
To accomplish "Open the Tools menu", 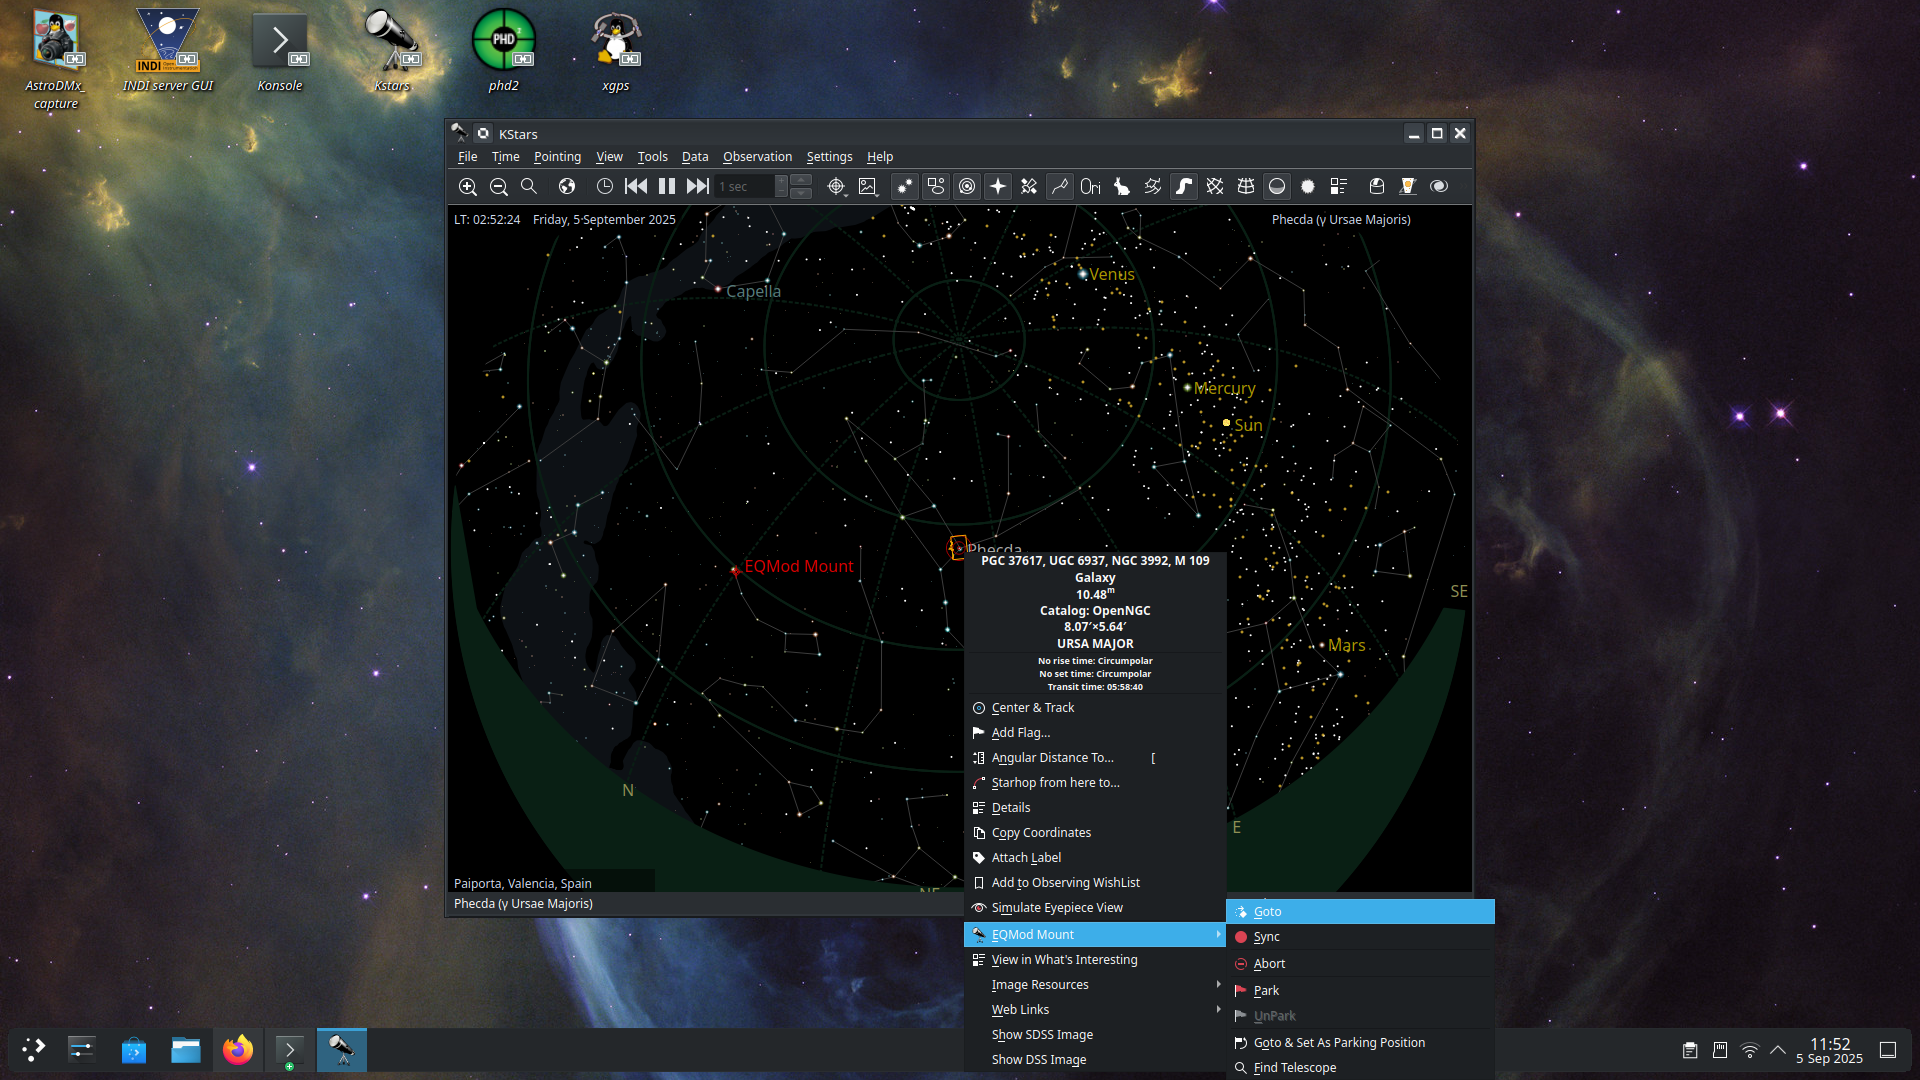I will 652,157.
